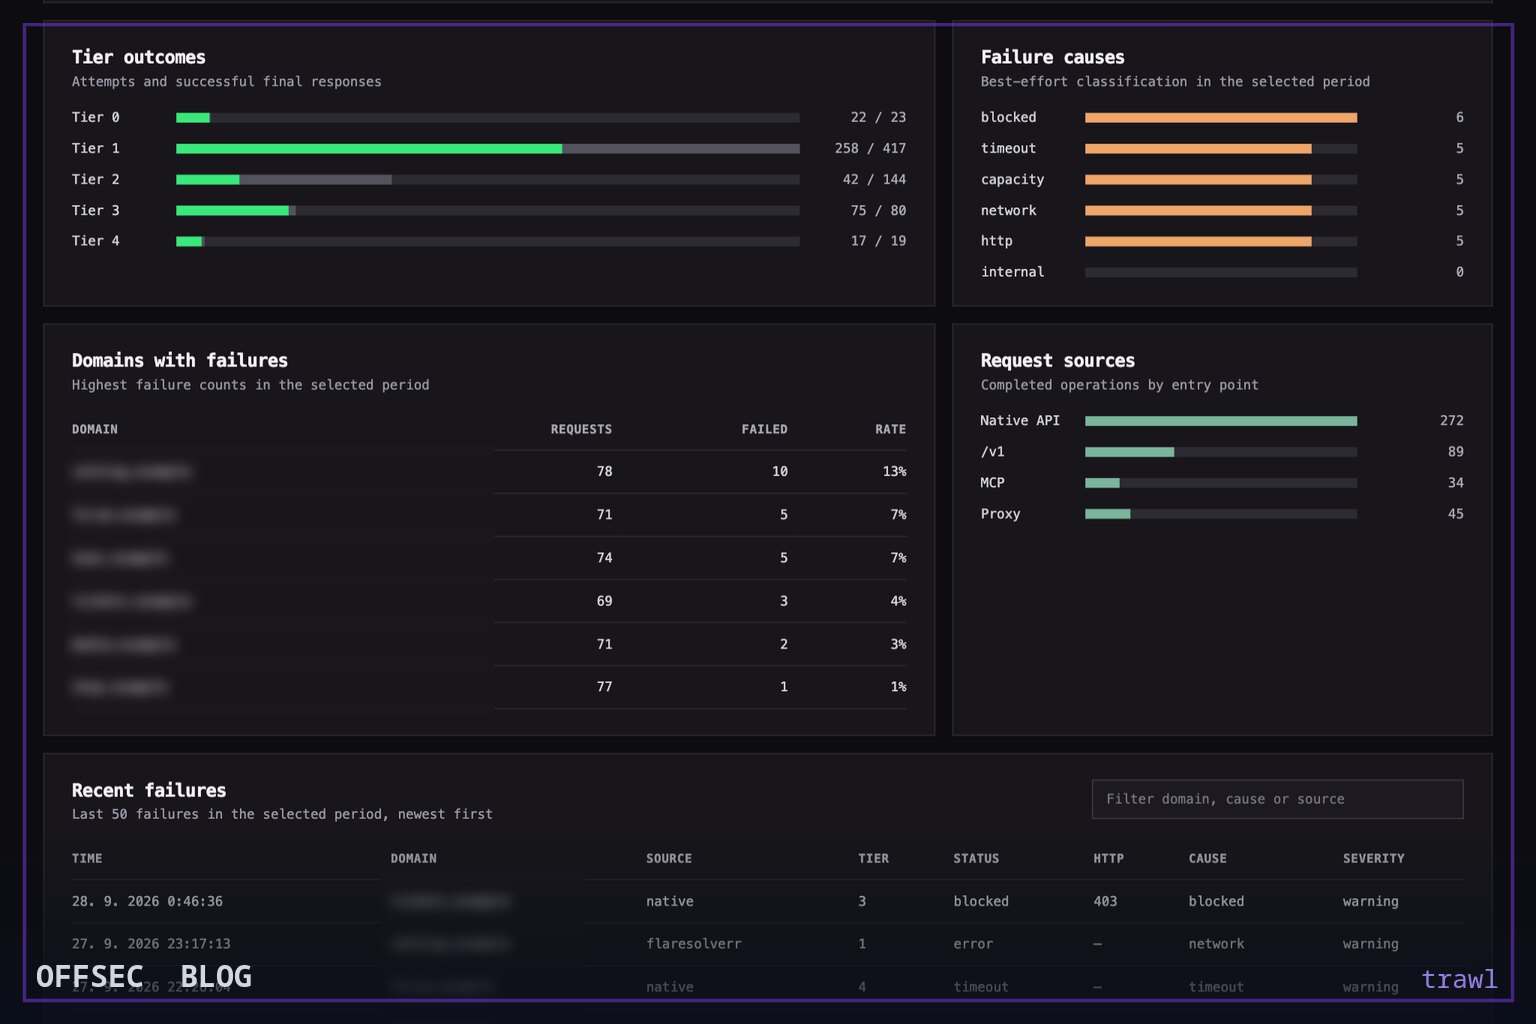Click the STATUS header in Recent failures
The image size is (1536, 1024).
976,858
